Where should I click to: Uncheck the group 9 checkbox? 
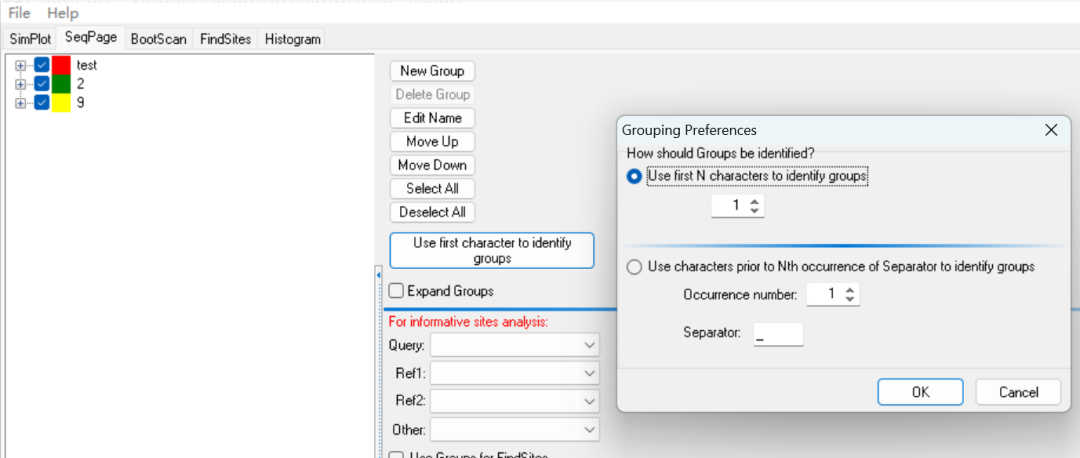click(42, 102)
